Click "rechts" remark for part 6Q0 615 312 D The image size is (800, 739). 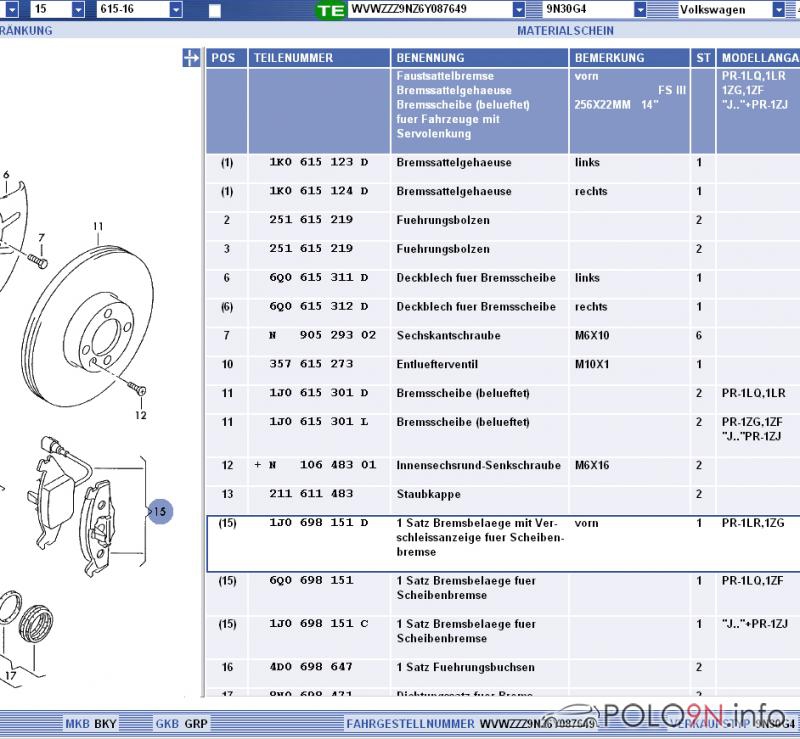[591, 306]
